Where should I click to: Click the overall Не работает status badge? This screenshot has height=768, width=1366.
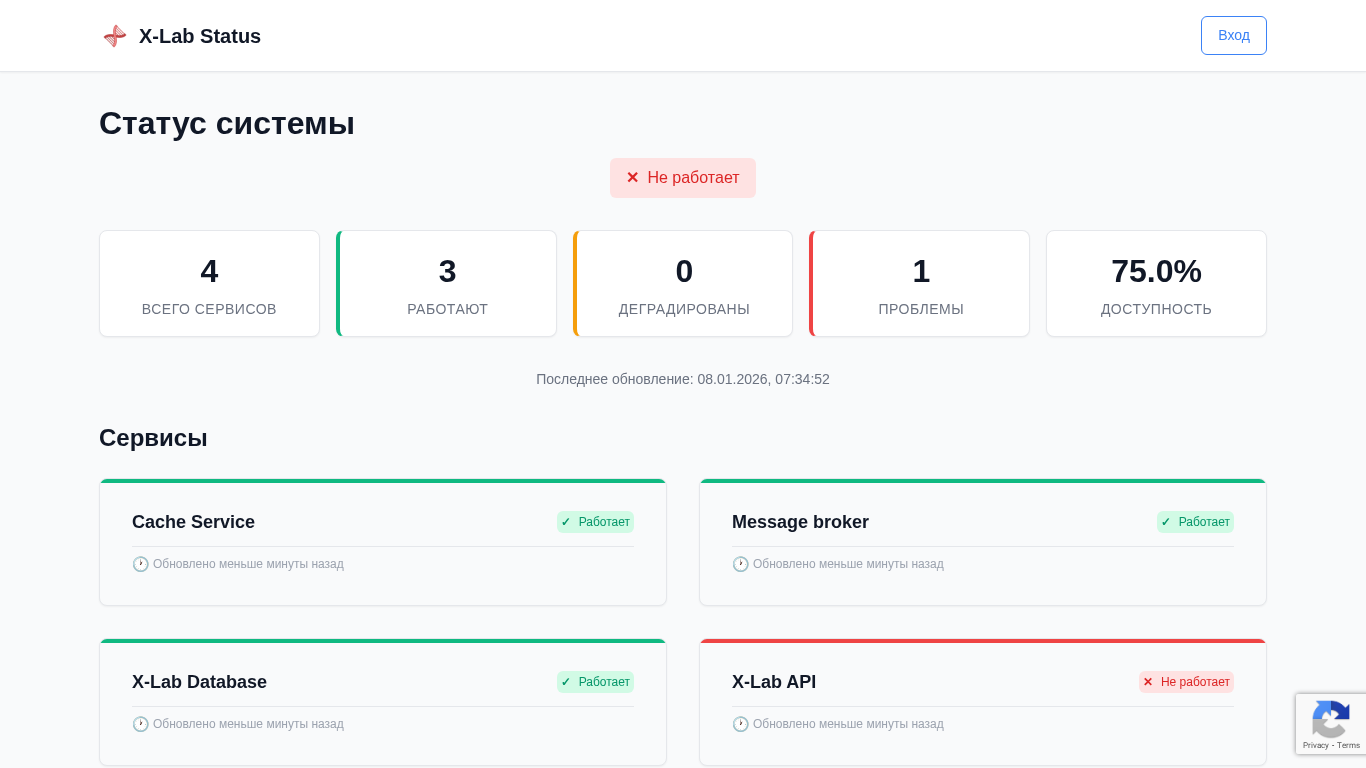click(683, 178)
